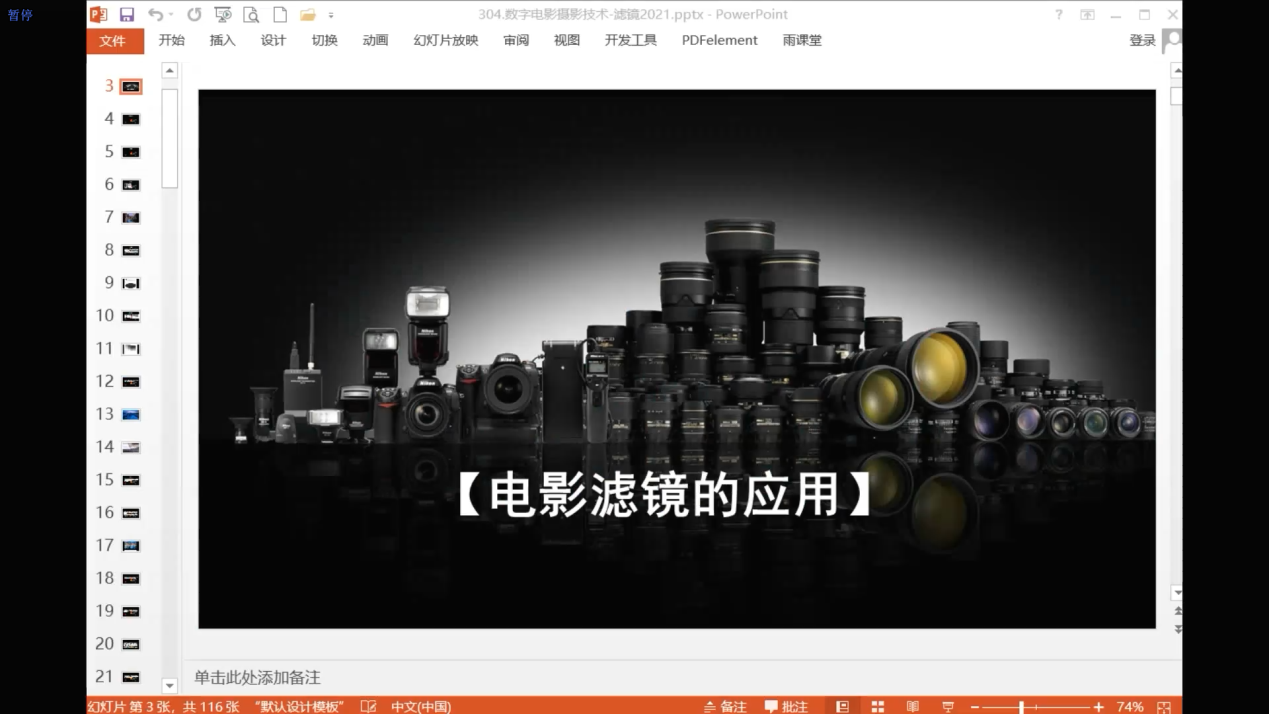Click the spell check icon in status bar
1269x714 pixels.
[x=368, y=706]
